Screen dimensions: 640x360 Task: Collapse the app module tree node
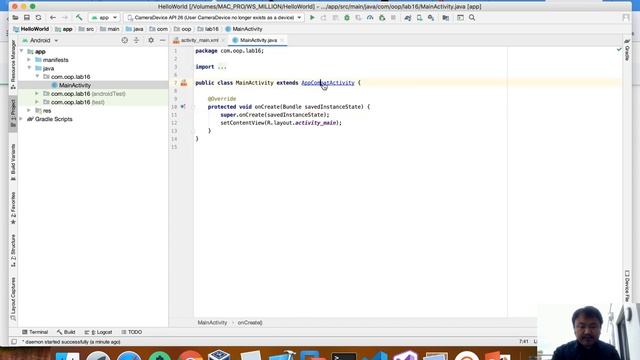[22, 51]
